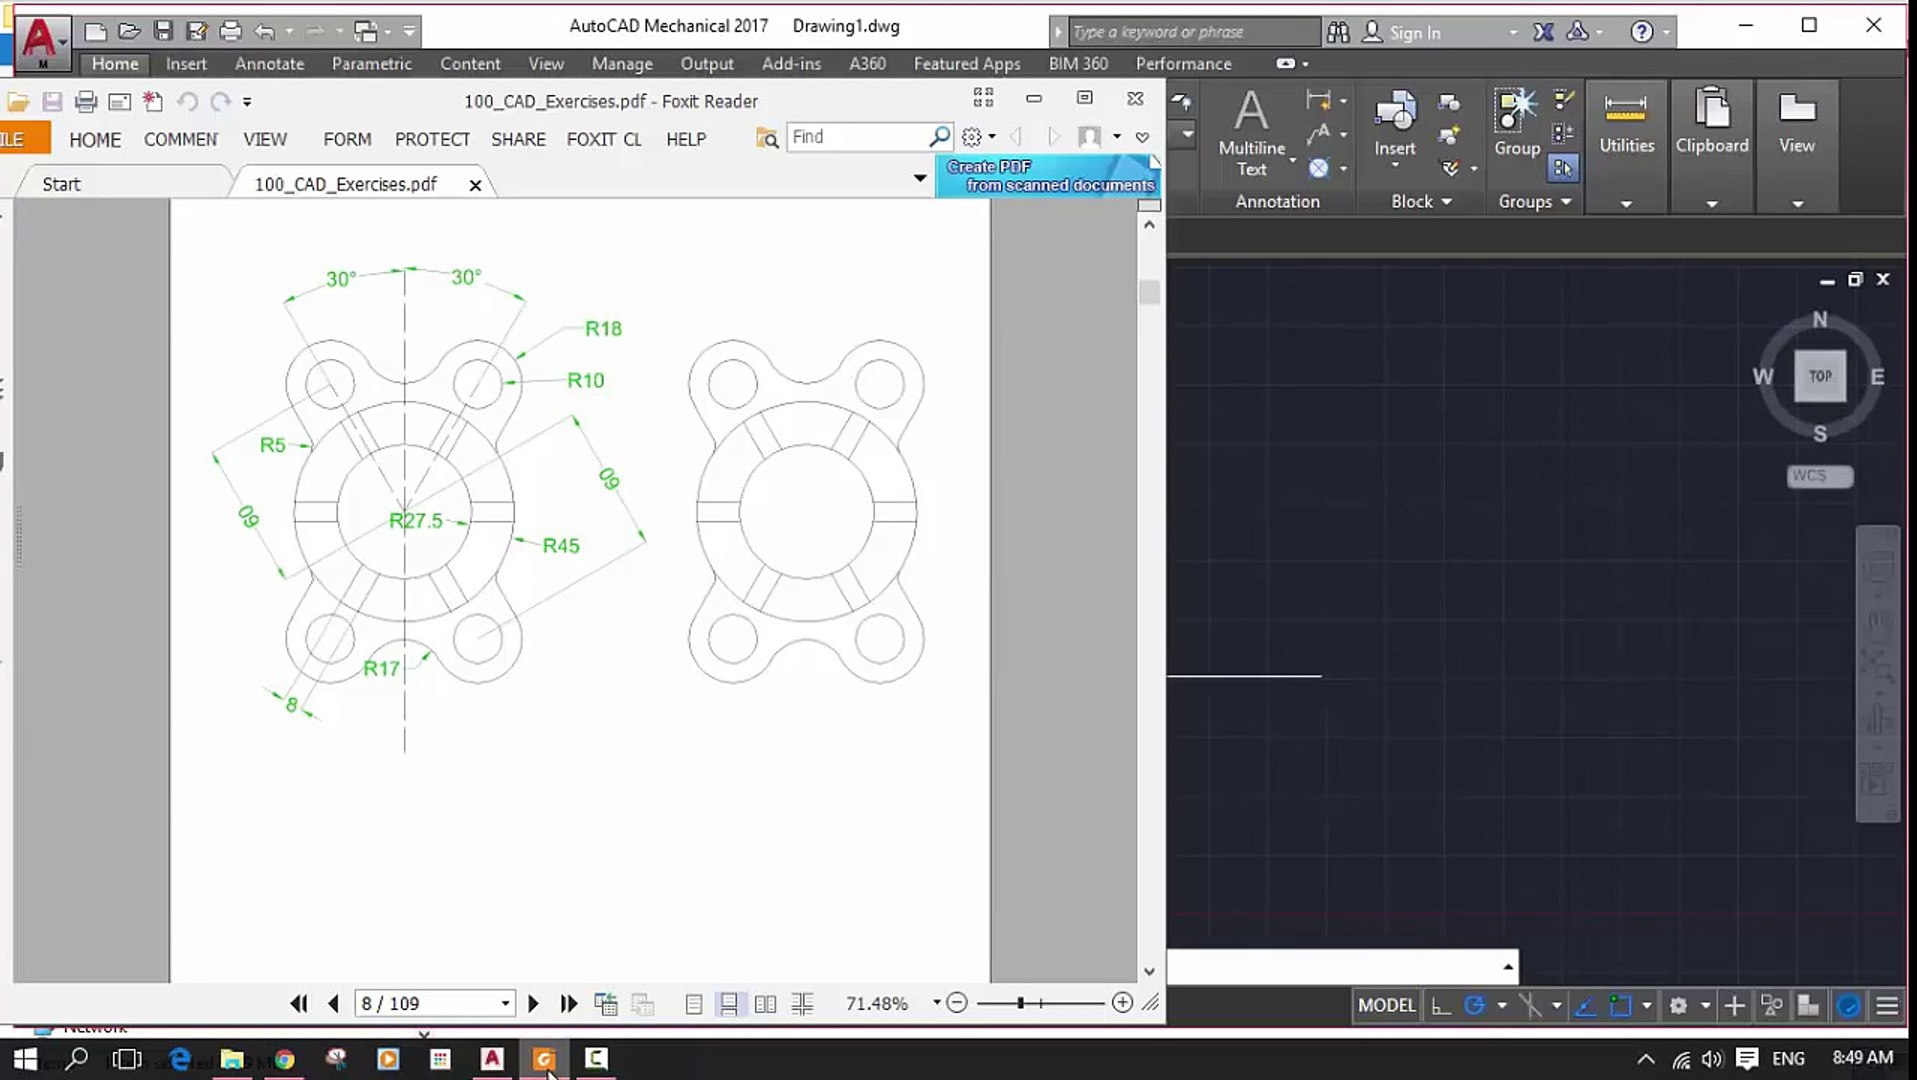Switch to the Start tab in Foxit

pyautogui.click(x=61, y=184)
